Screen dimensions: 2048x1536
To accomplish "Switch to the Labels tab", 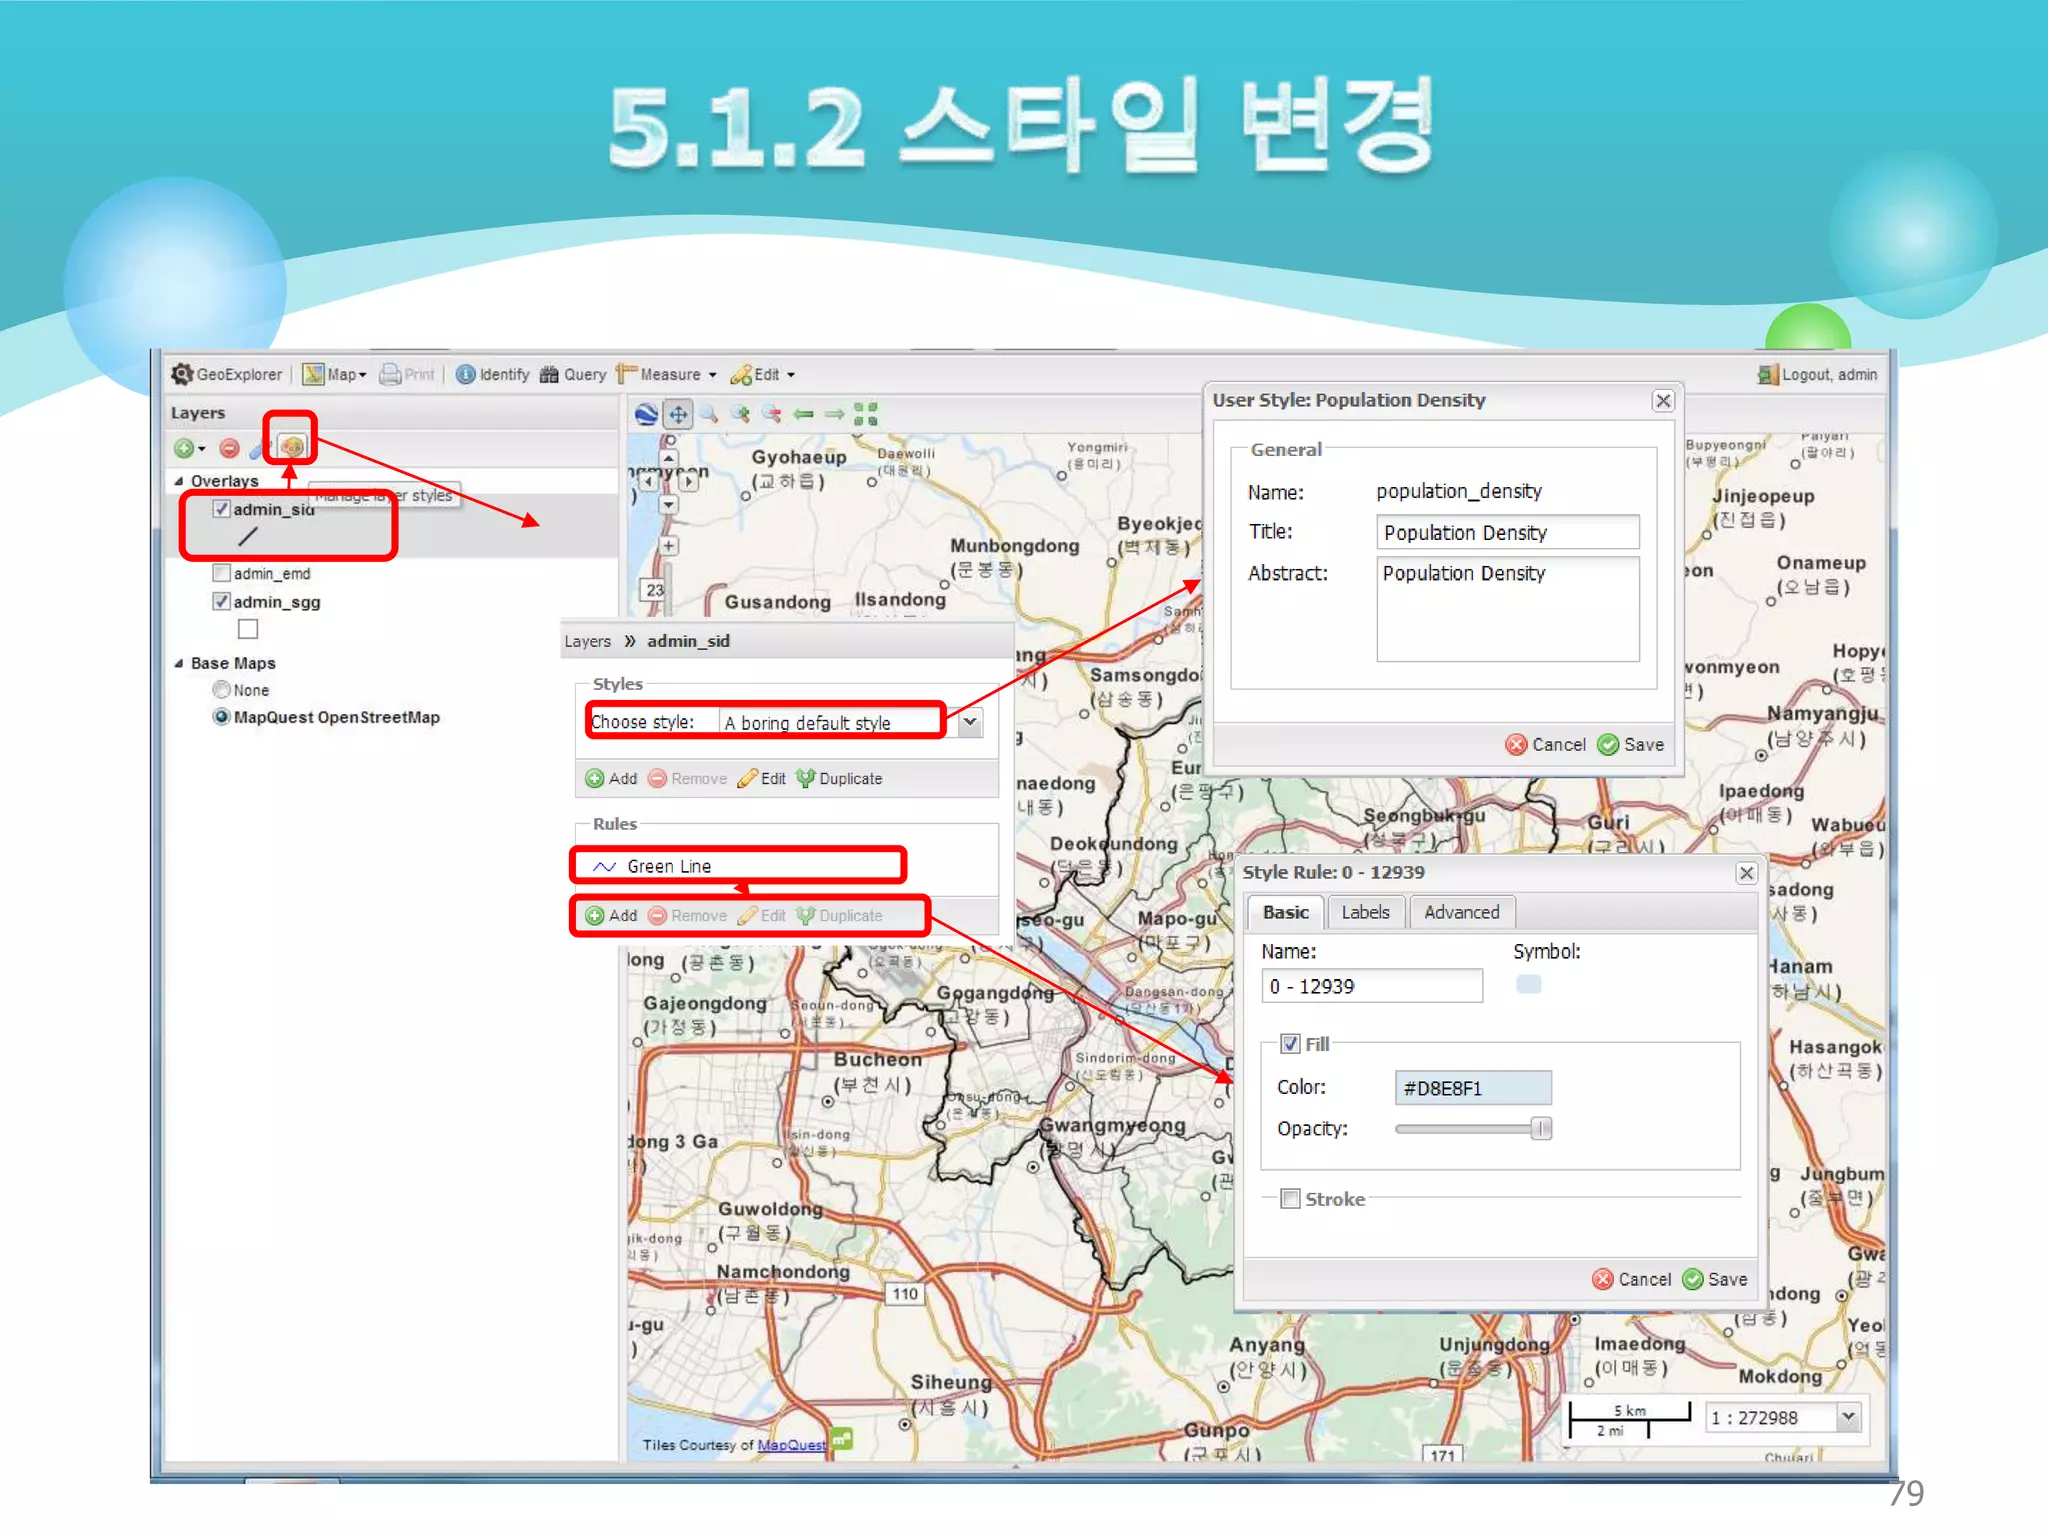I will click(1365, 912).
